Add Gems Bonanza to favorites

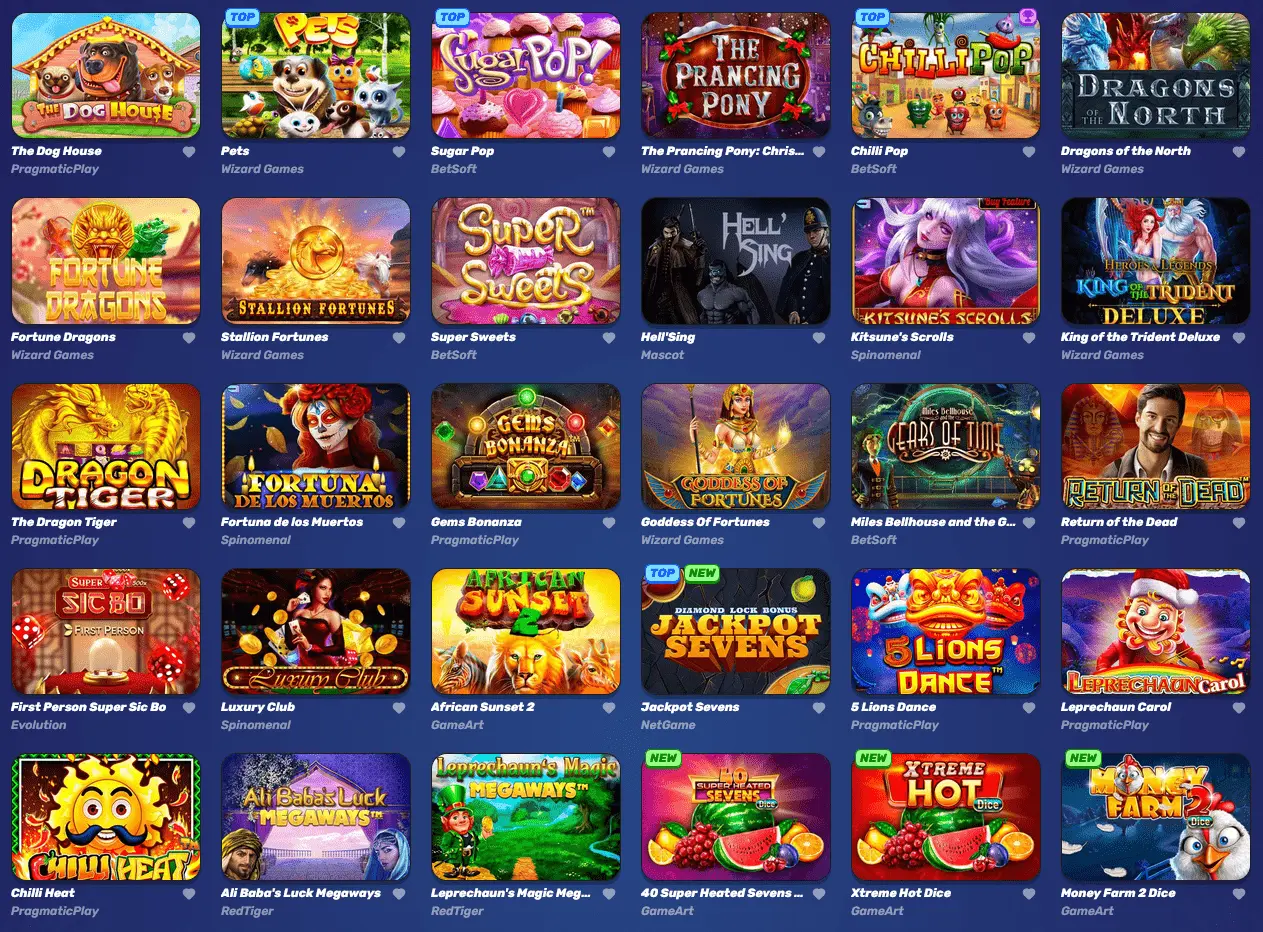609,523
